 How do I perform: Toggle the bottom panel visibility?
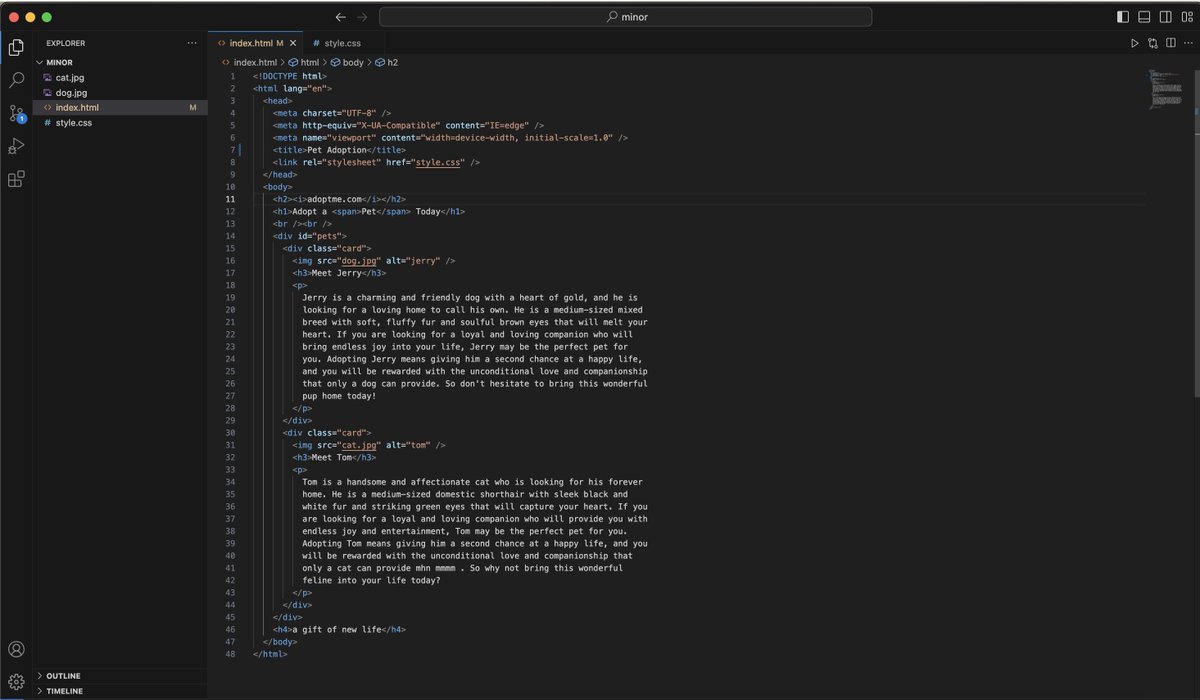(x=1144, y=17)
